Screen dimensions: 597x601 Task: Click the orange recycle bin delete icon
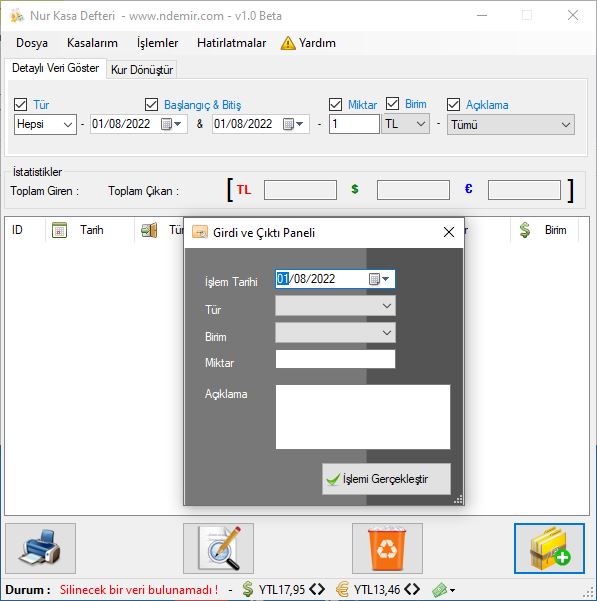tap(387, 548)
